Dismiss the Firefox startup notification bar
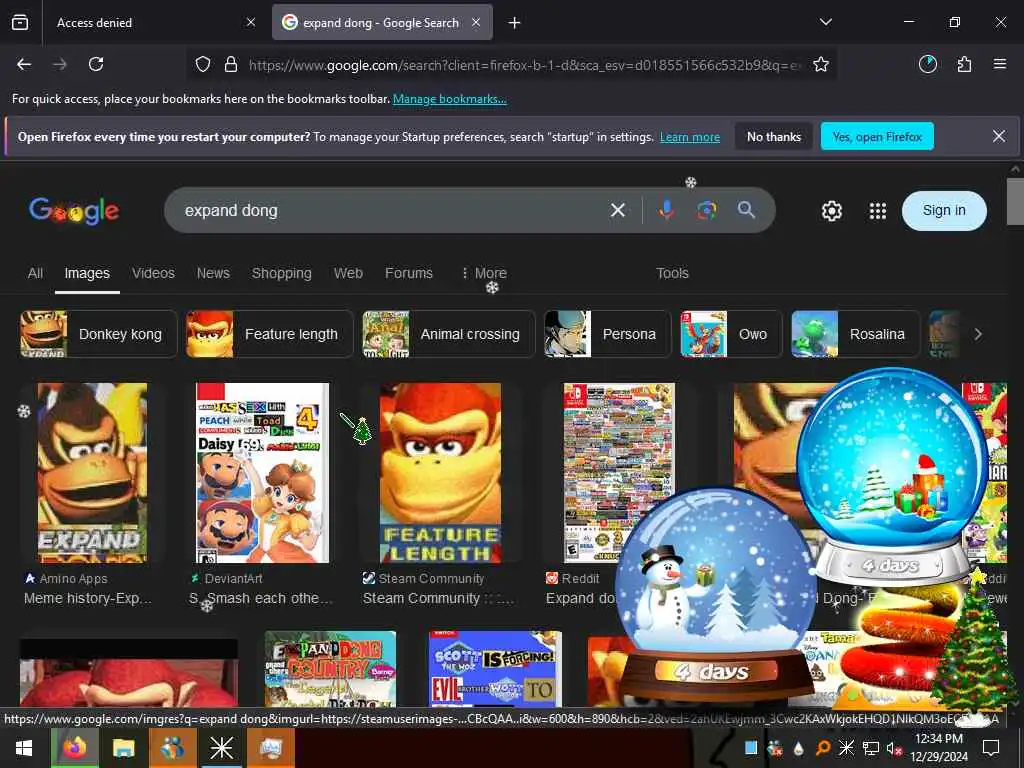 (x=999, y=136)
